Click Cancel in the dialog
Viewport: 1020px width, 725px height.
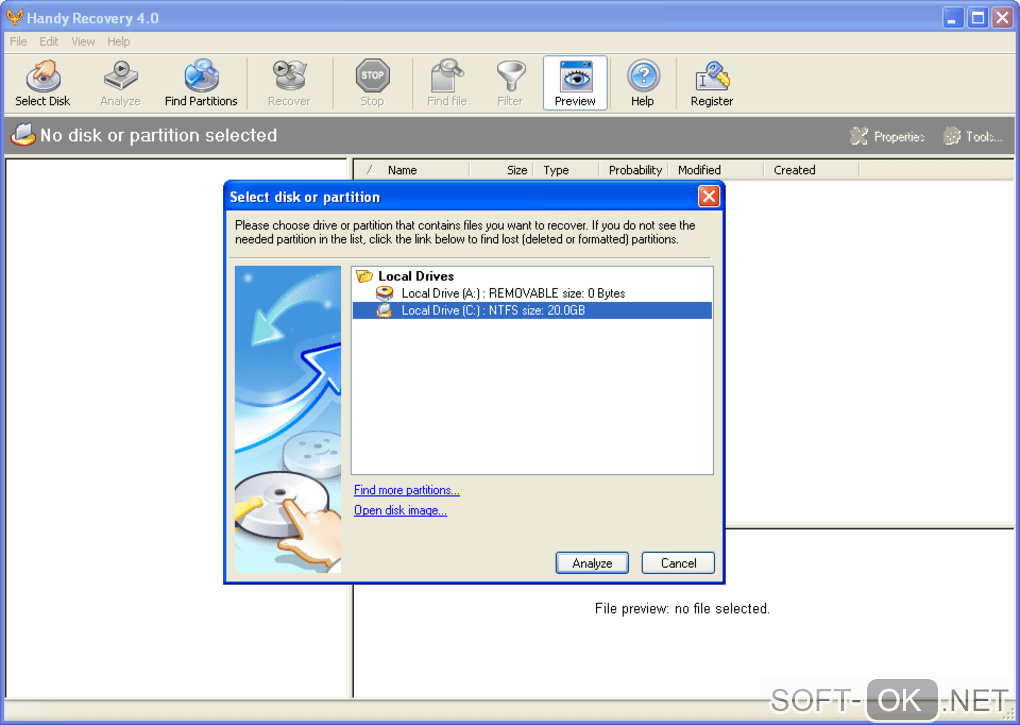678,563
